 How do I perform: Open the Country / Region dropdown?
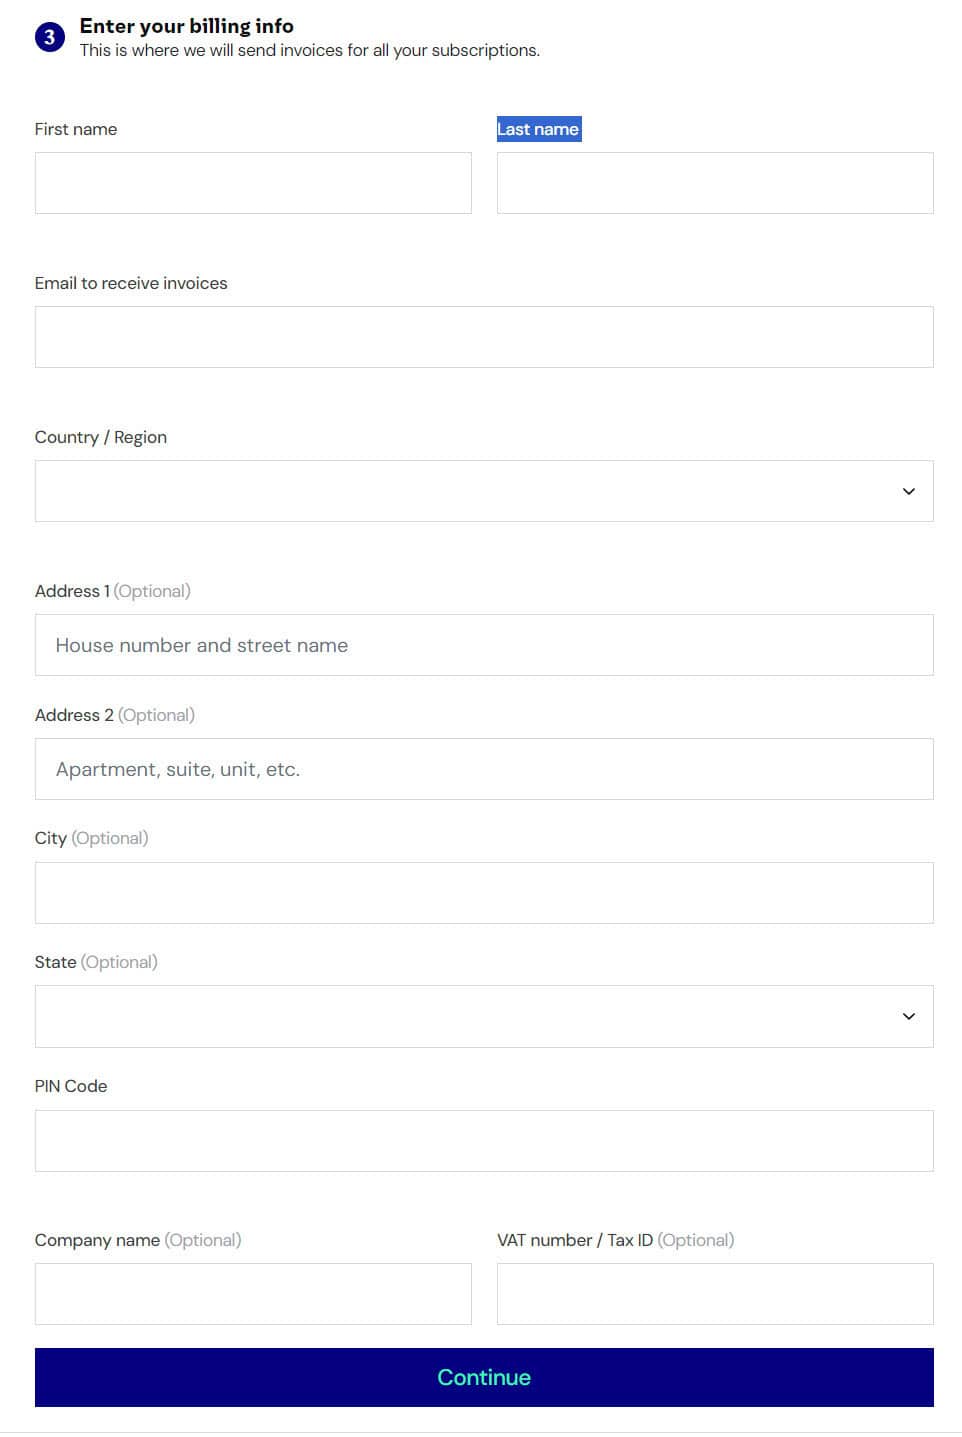(484, 491)
